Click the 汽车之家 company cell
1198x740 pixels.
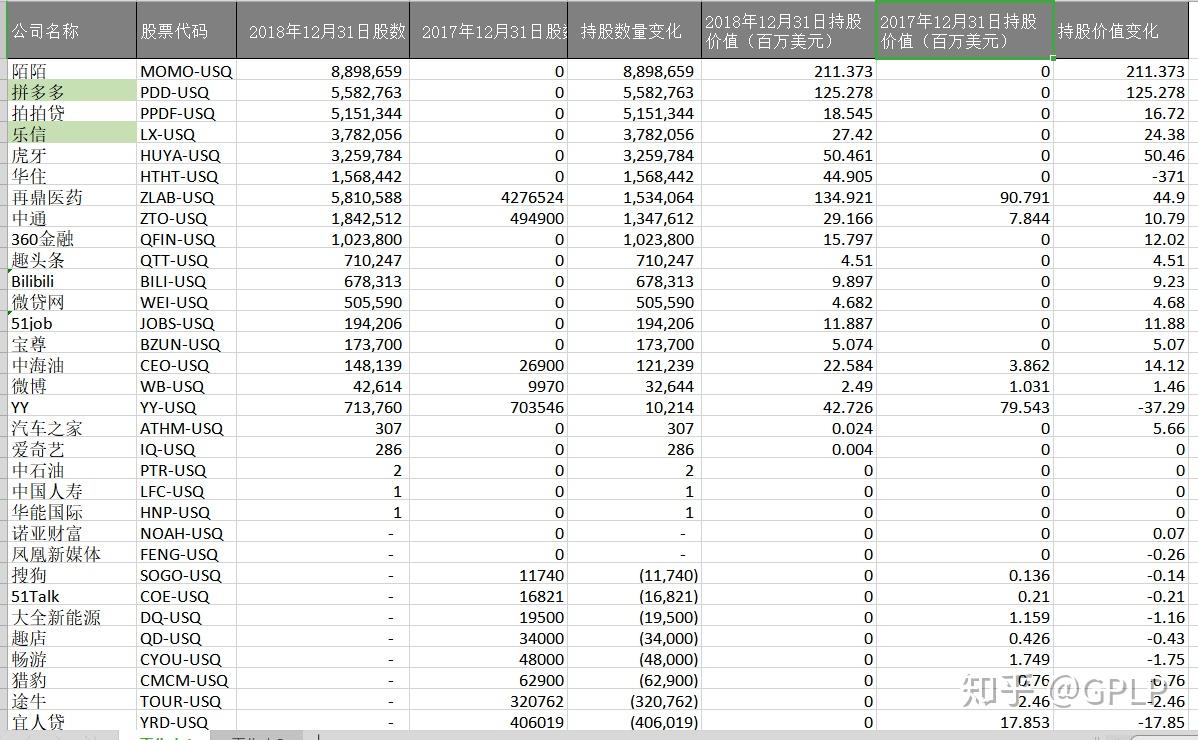click(x=72, y=428)
